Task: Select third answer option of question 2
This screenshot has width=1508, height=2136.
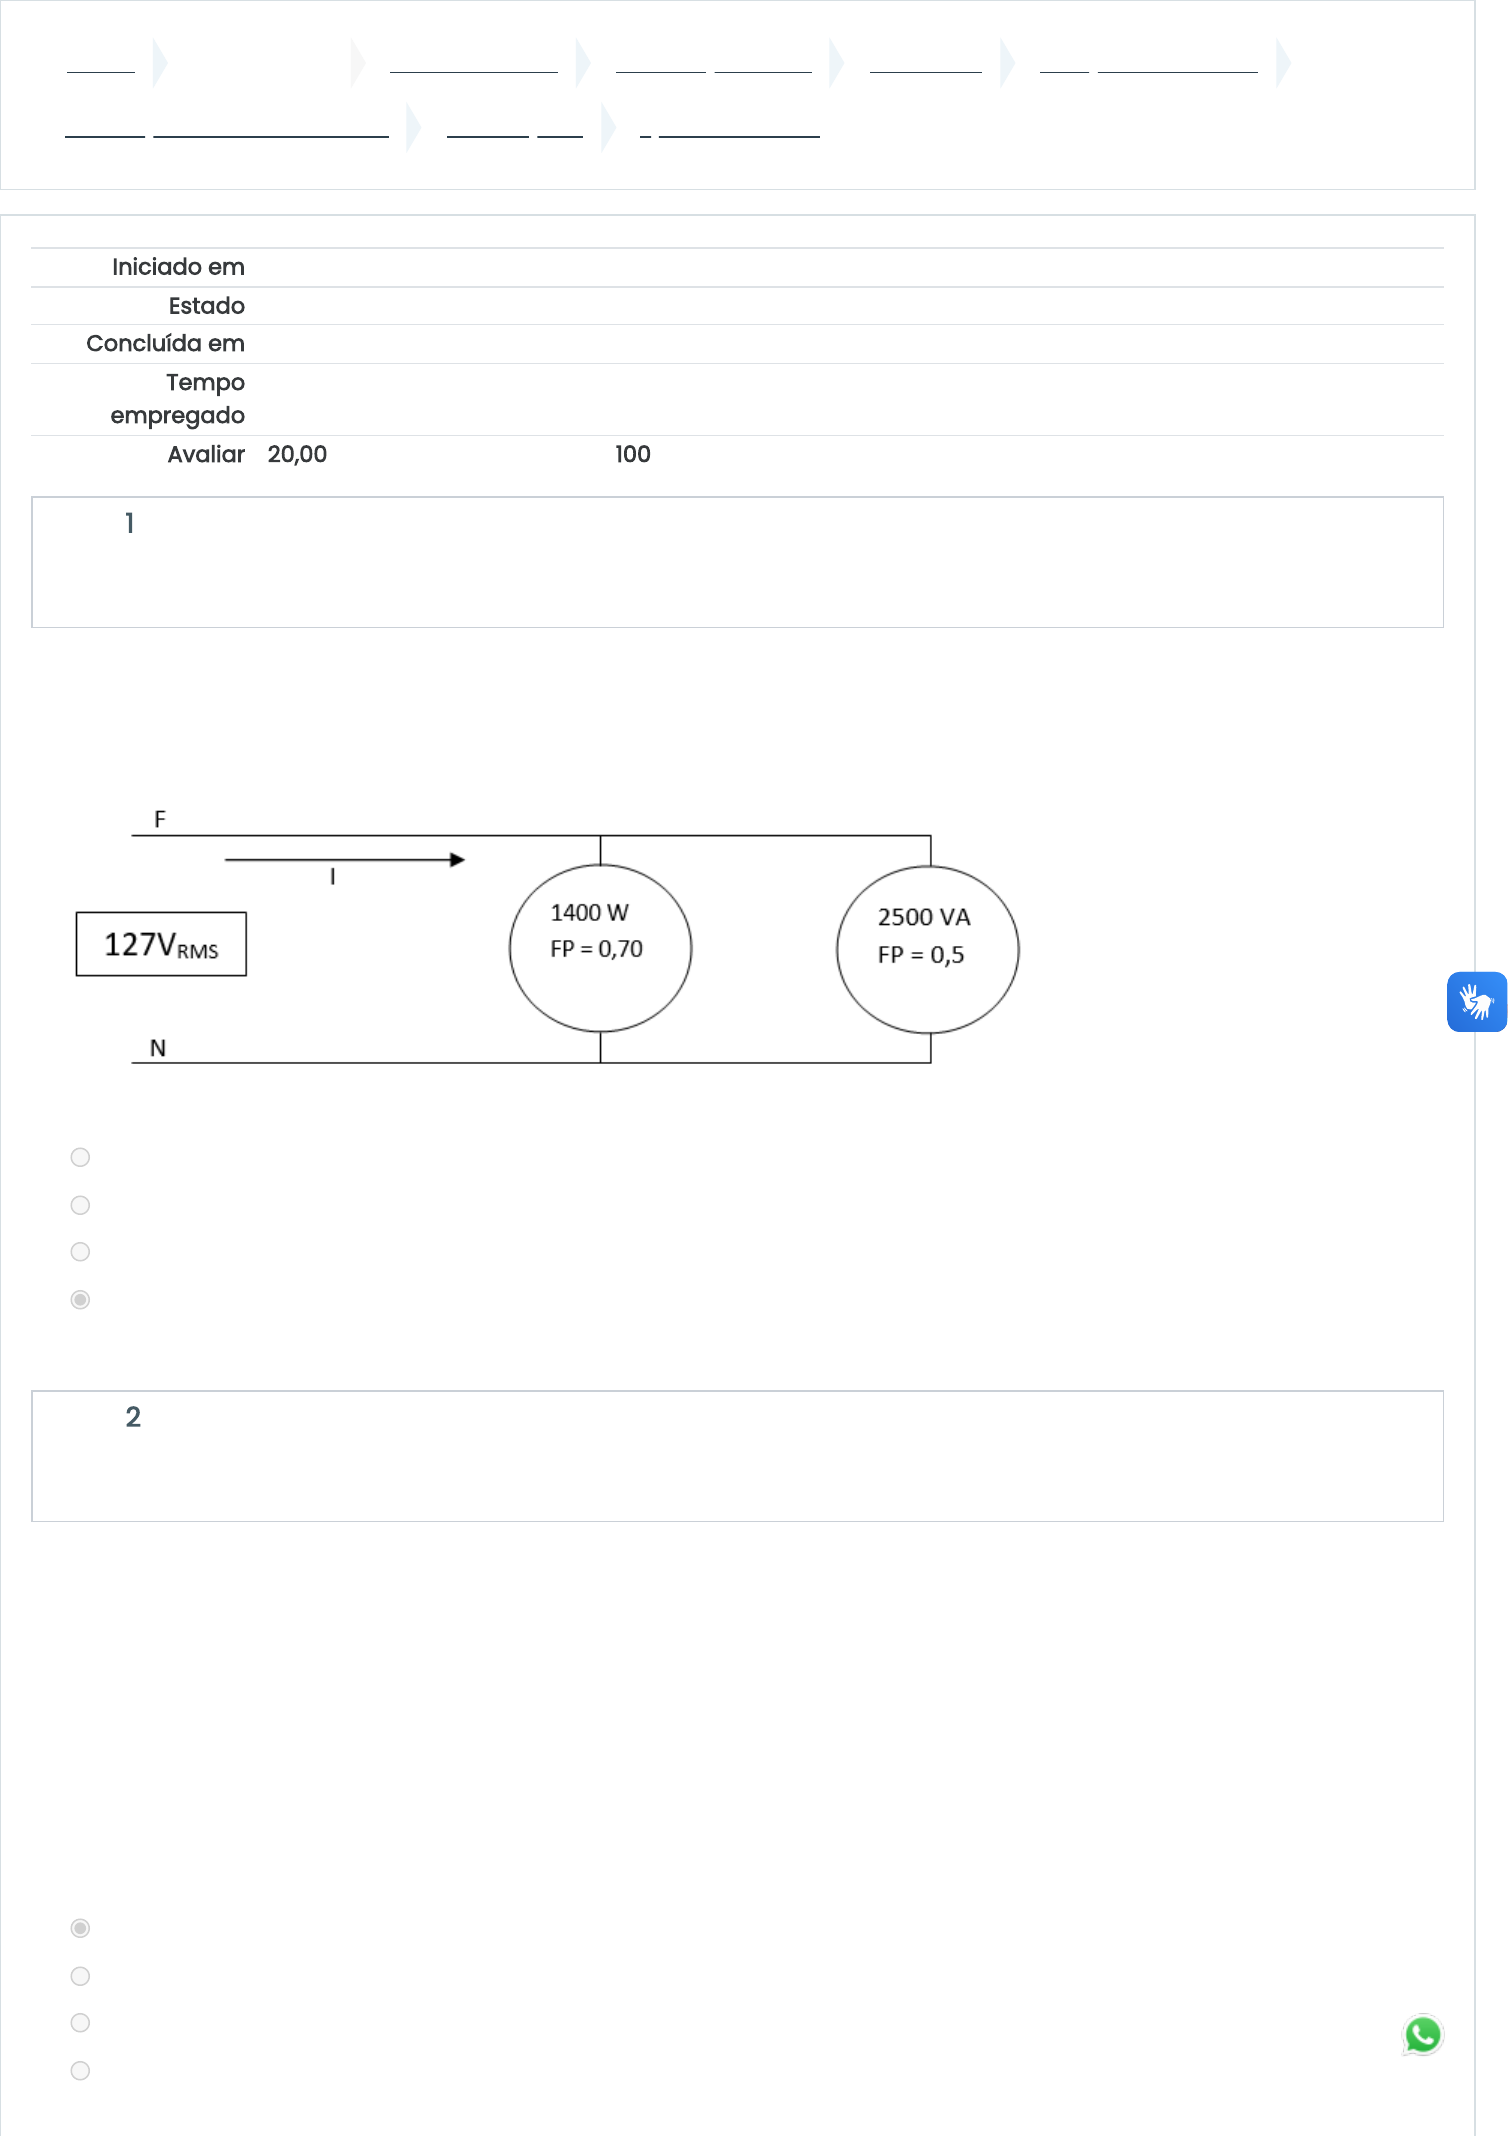Action: (x=81, y=2023)
